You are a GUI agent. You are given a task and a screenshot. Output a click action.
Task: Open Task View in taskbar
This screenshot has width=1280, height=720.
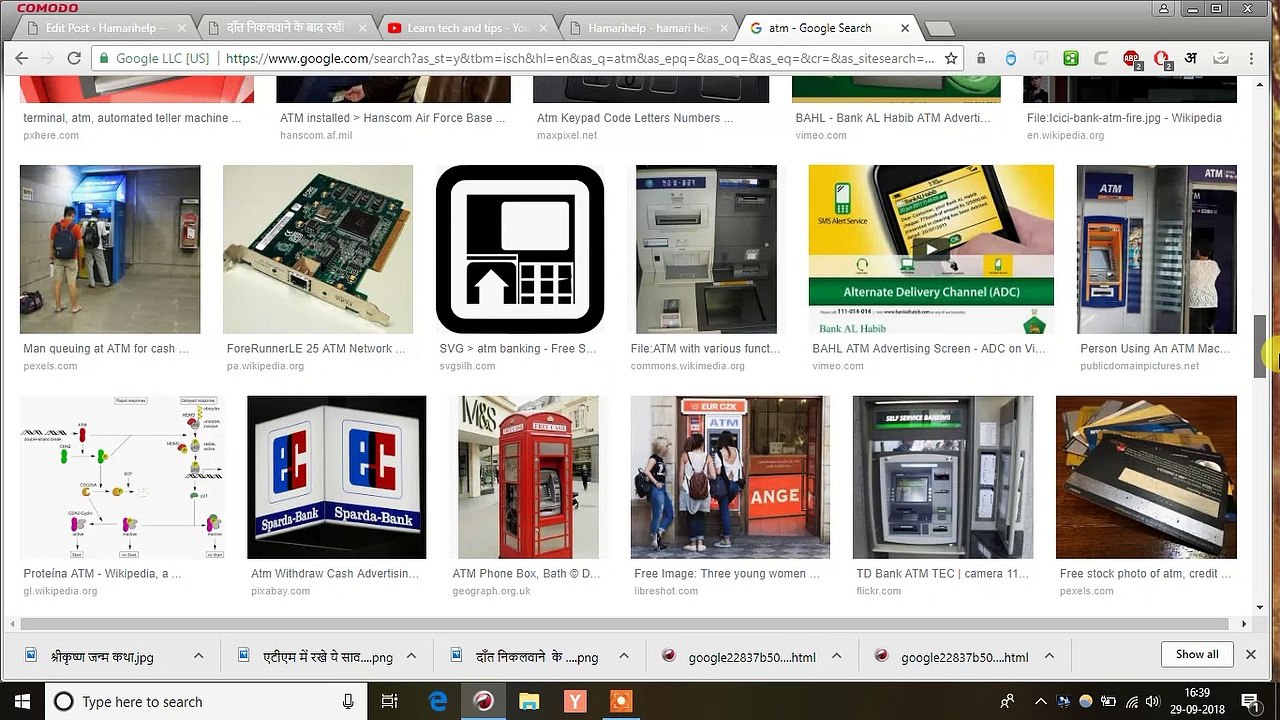tap(390, 702)
